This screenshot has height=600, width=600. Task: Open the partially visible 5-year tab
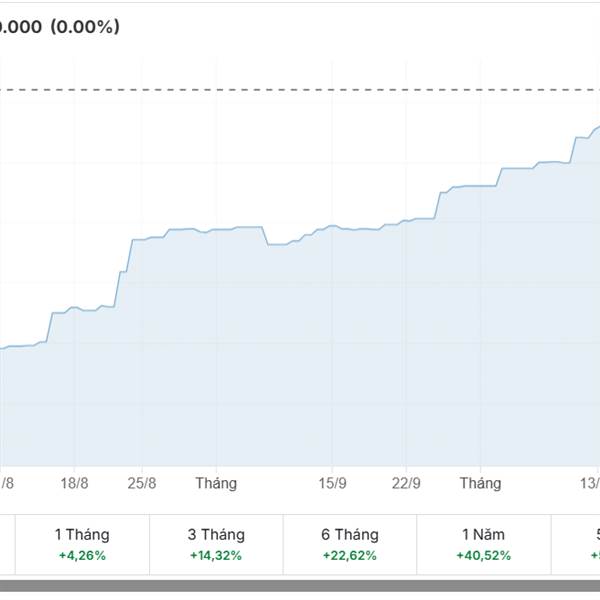click(585, 544)
